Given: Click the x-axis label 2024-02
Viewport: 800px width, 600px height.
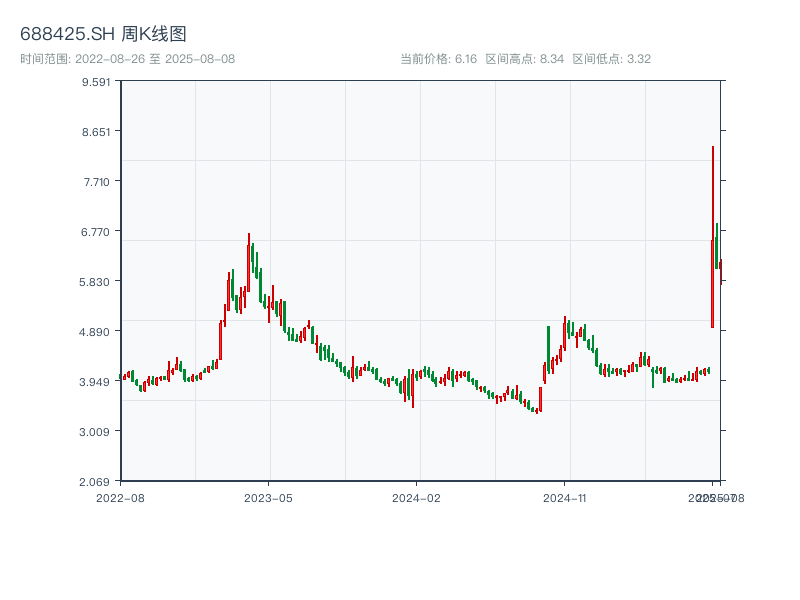Looking at the screenshot, I should (x=416, y=498).
